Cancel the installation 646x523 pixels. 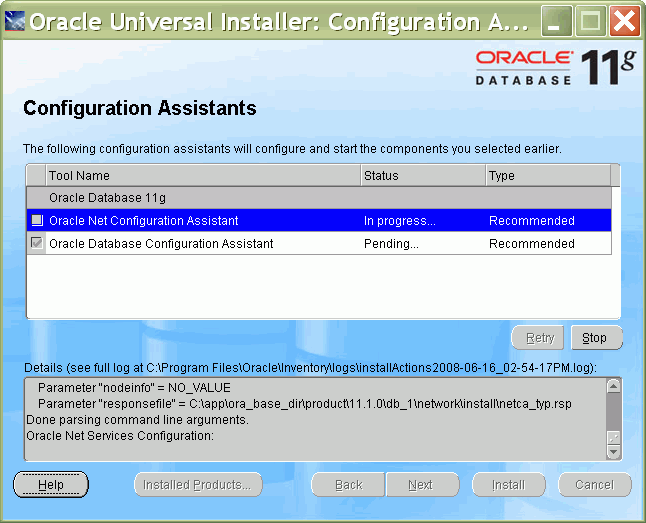[595, 485]
